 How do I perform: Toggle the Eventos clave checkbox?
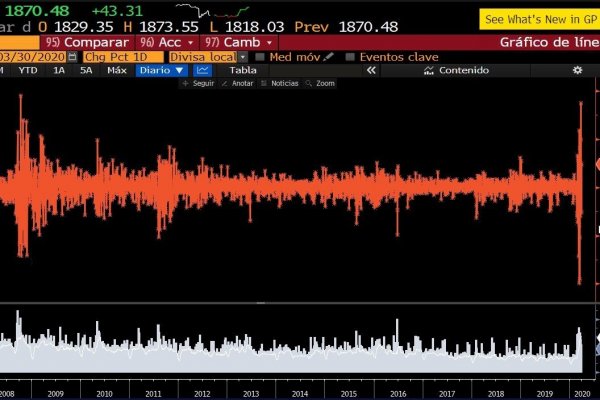350,57
